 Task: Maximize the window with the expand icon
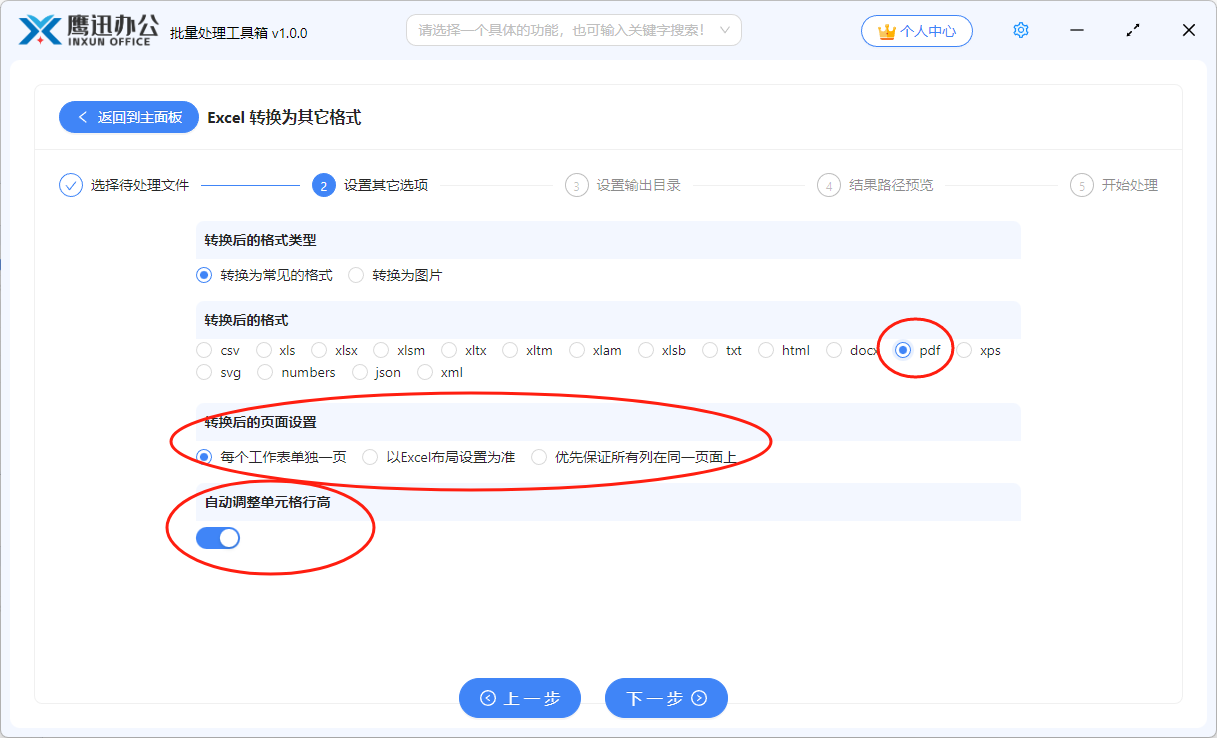[x=1133, y=30]
